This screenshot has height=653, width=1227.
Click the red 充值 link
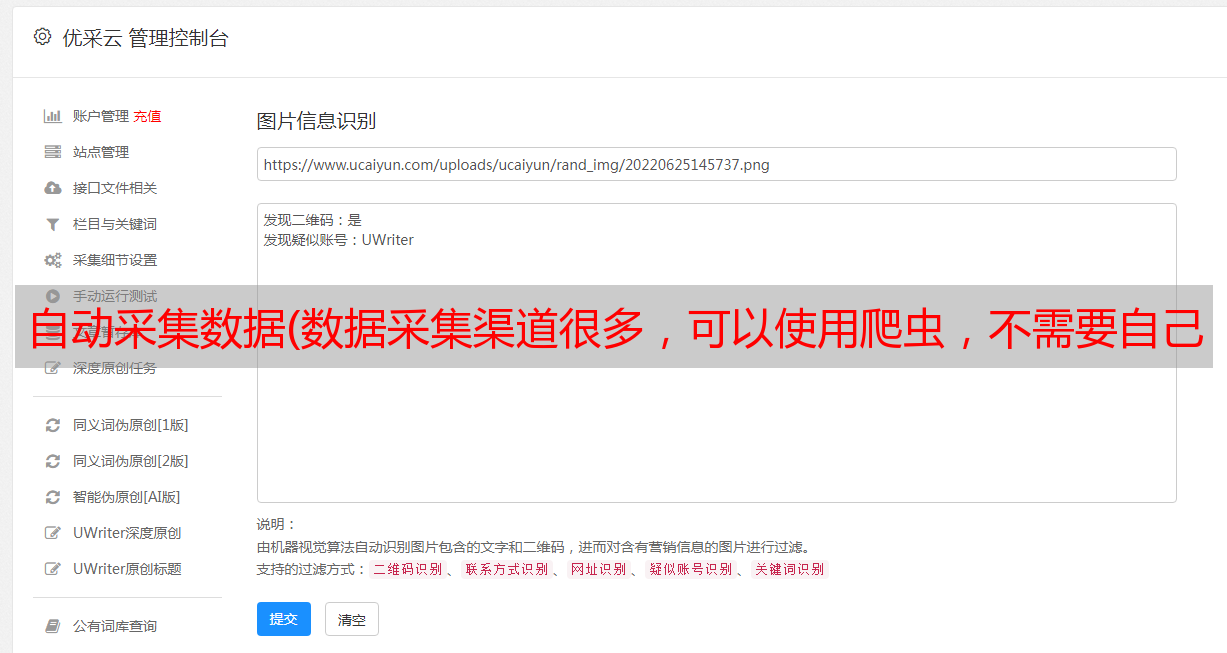147,116
